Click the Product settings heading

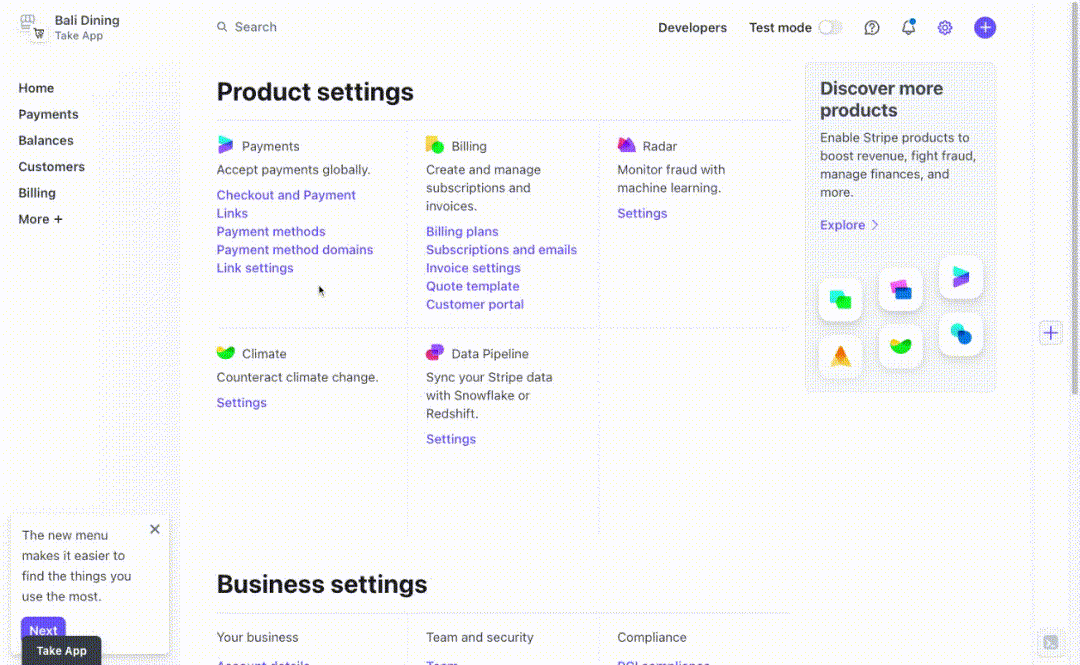[315, 92]
